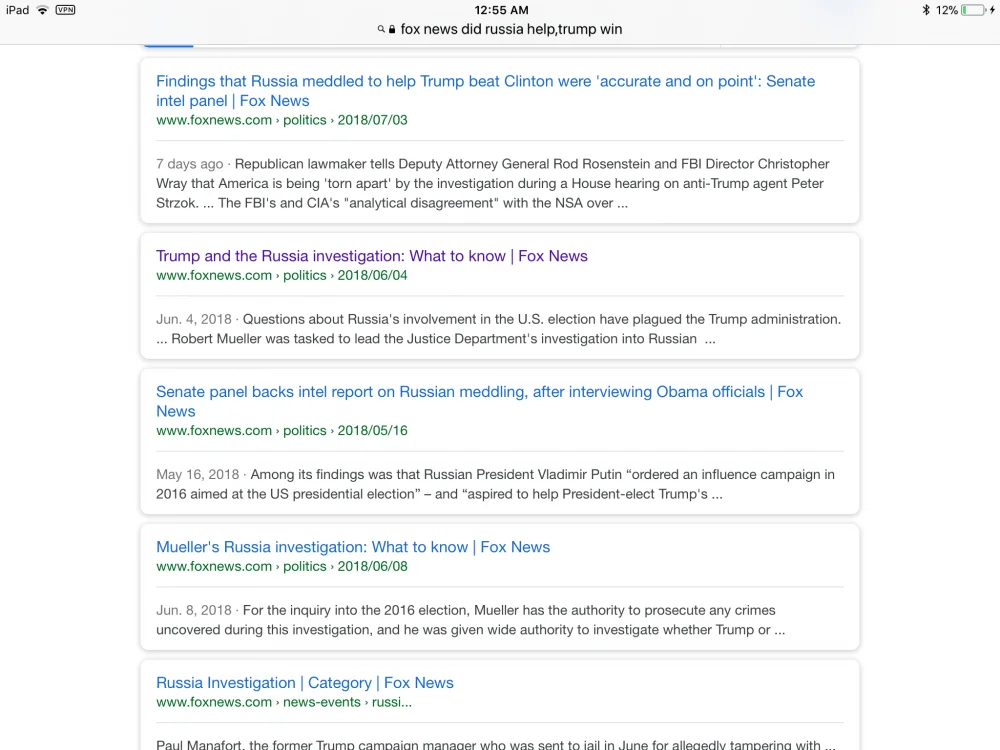Screen dimensions: 1000x750
Task: Click the foxnews.com URL dated 2018/06/04
Action: tap(282, 275)
